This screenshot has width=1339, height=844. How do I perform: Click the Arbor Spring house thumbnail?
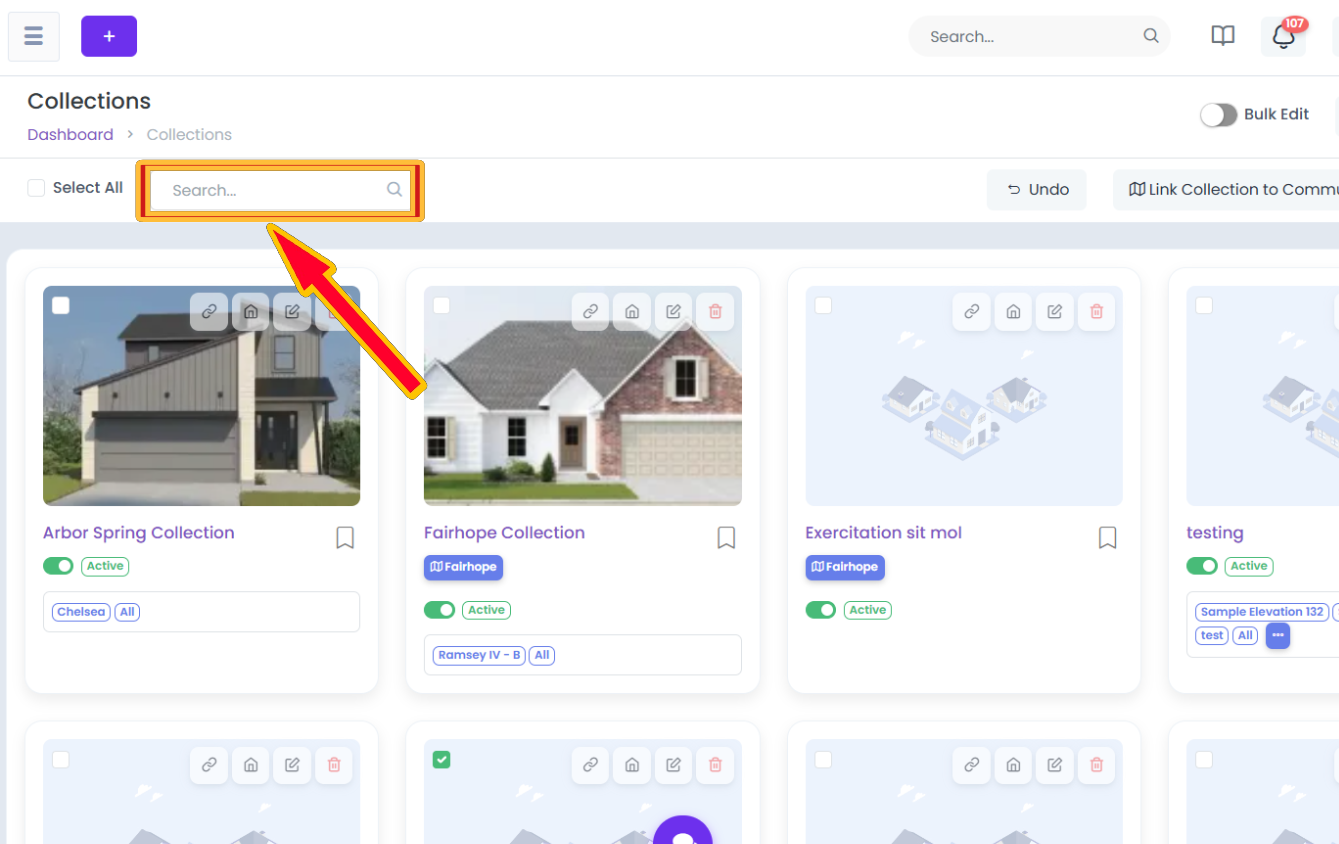click(201, 396)
